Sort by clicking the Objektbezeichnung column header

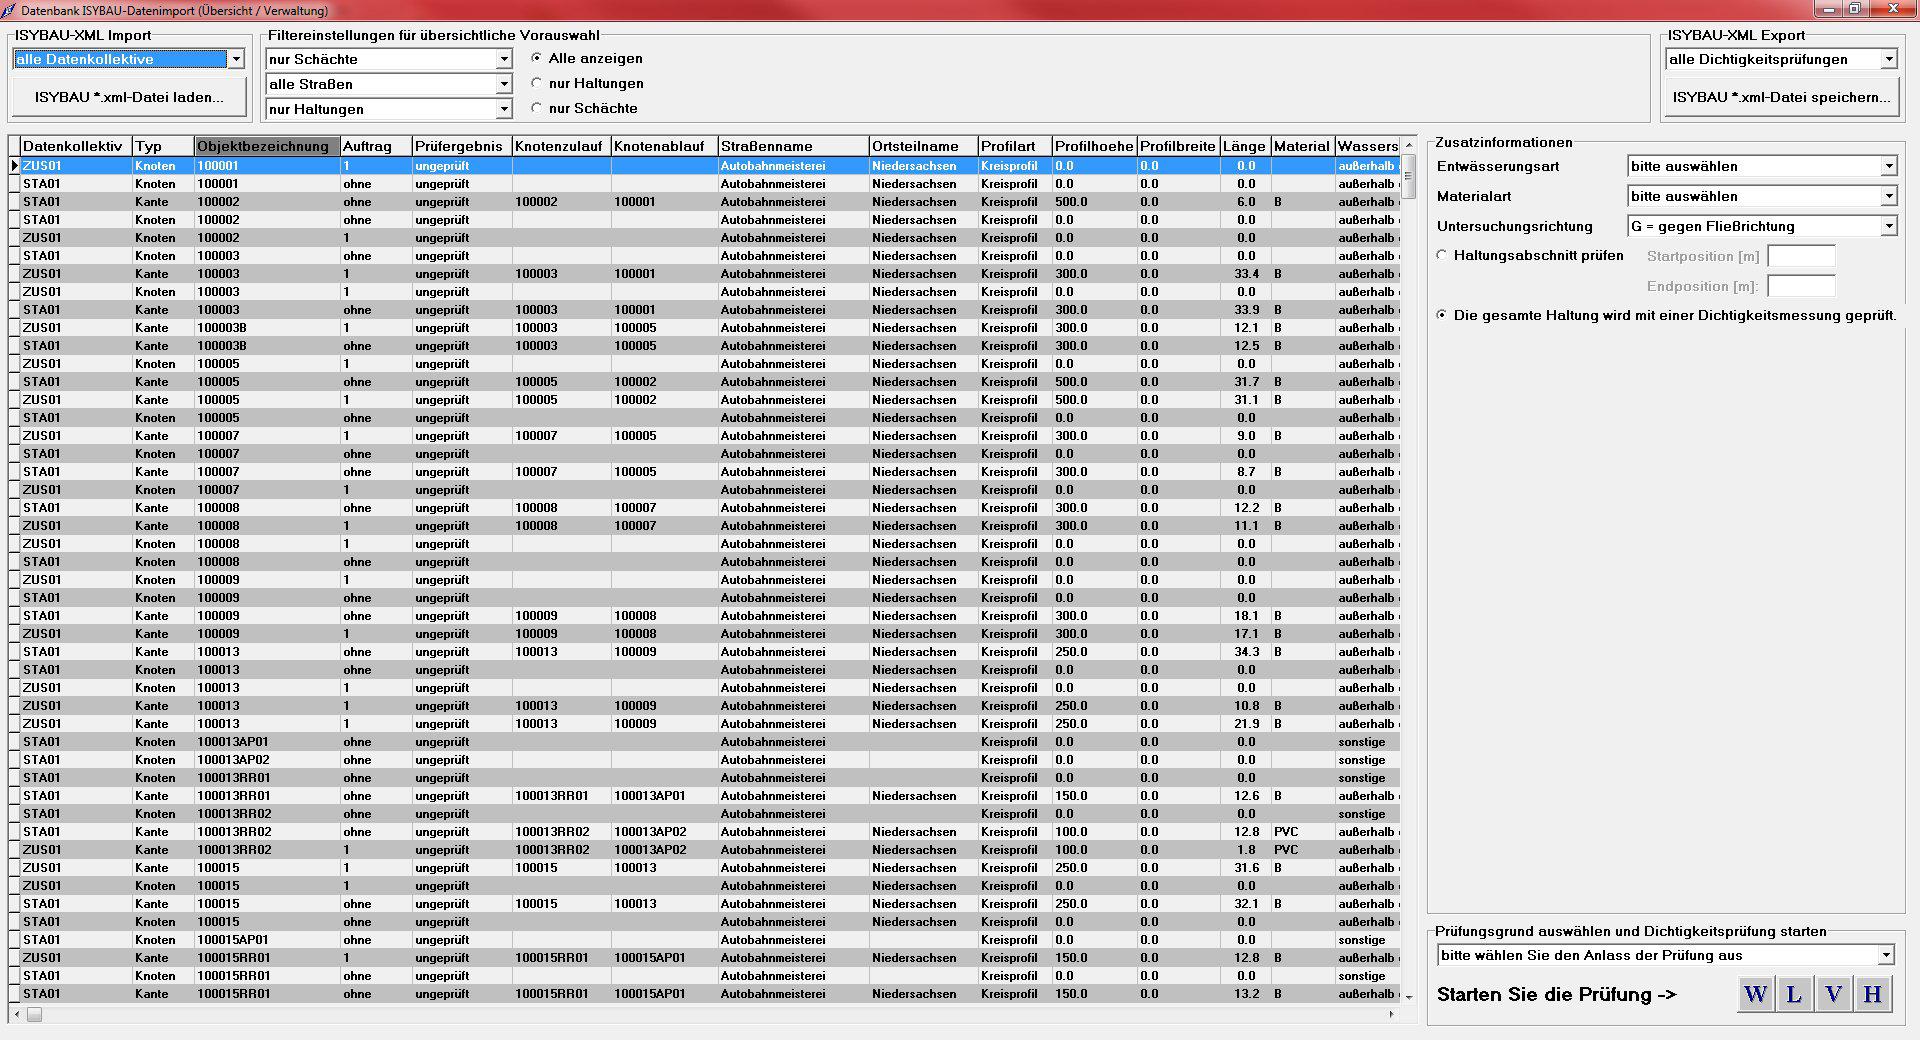[266, 146]
